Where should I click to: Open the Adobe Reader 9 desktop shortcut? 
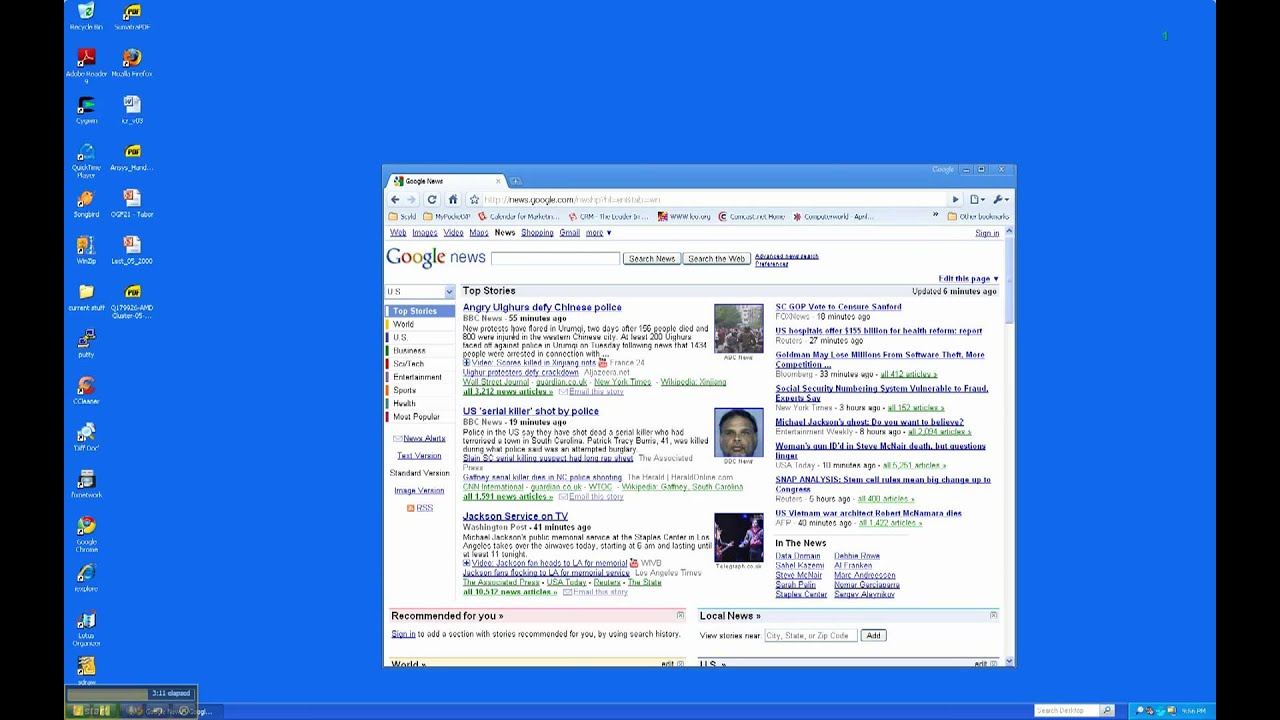86,65
